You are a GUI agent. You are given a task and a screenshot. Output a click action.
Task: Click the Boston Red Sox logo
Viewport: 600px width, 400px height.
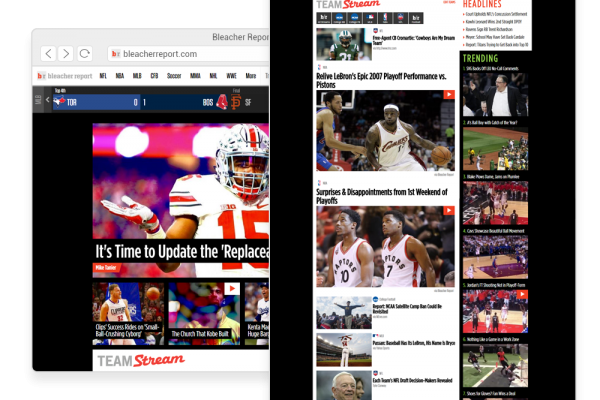(x=222, y=102)
